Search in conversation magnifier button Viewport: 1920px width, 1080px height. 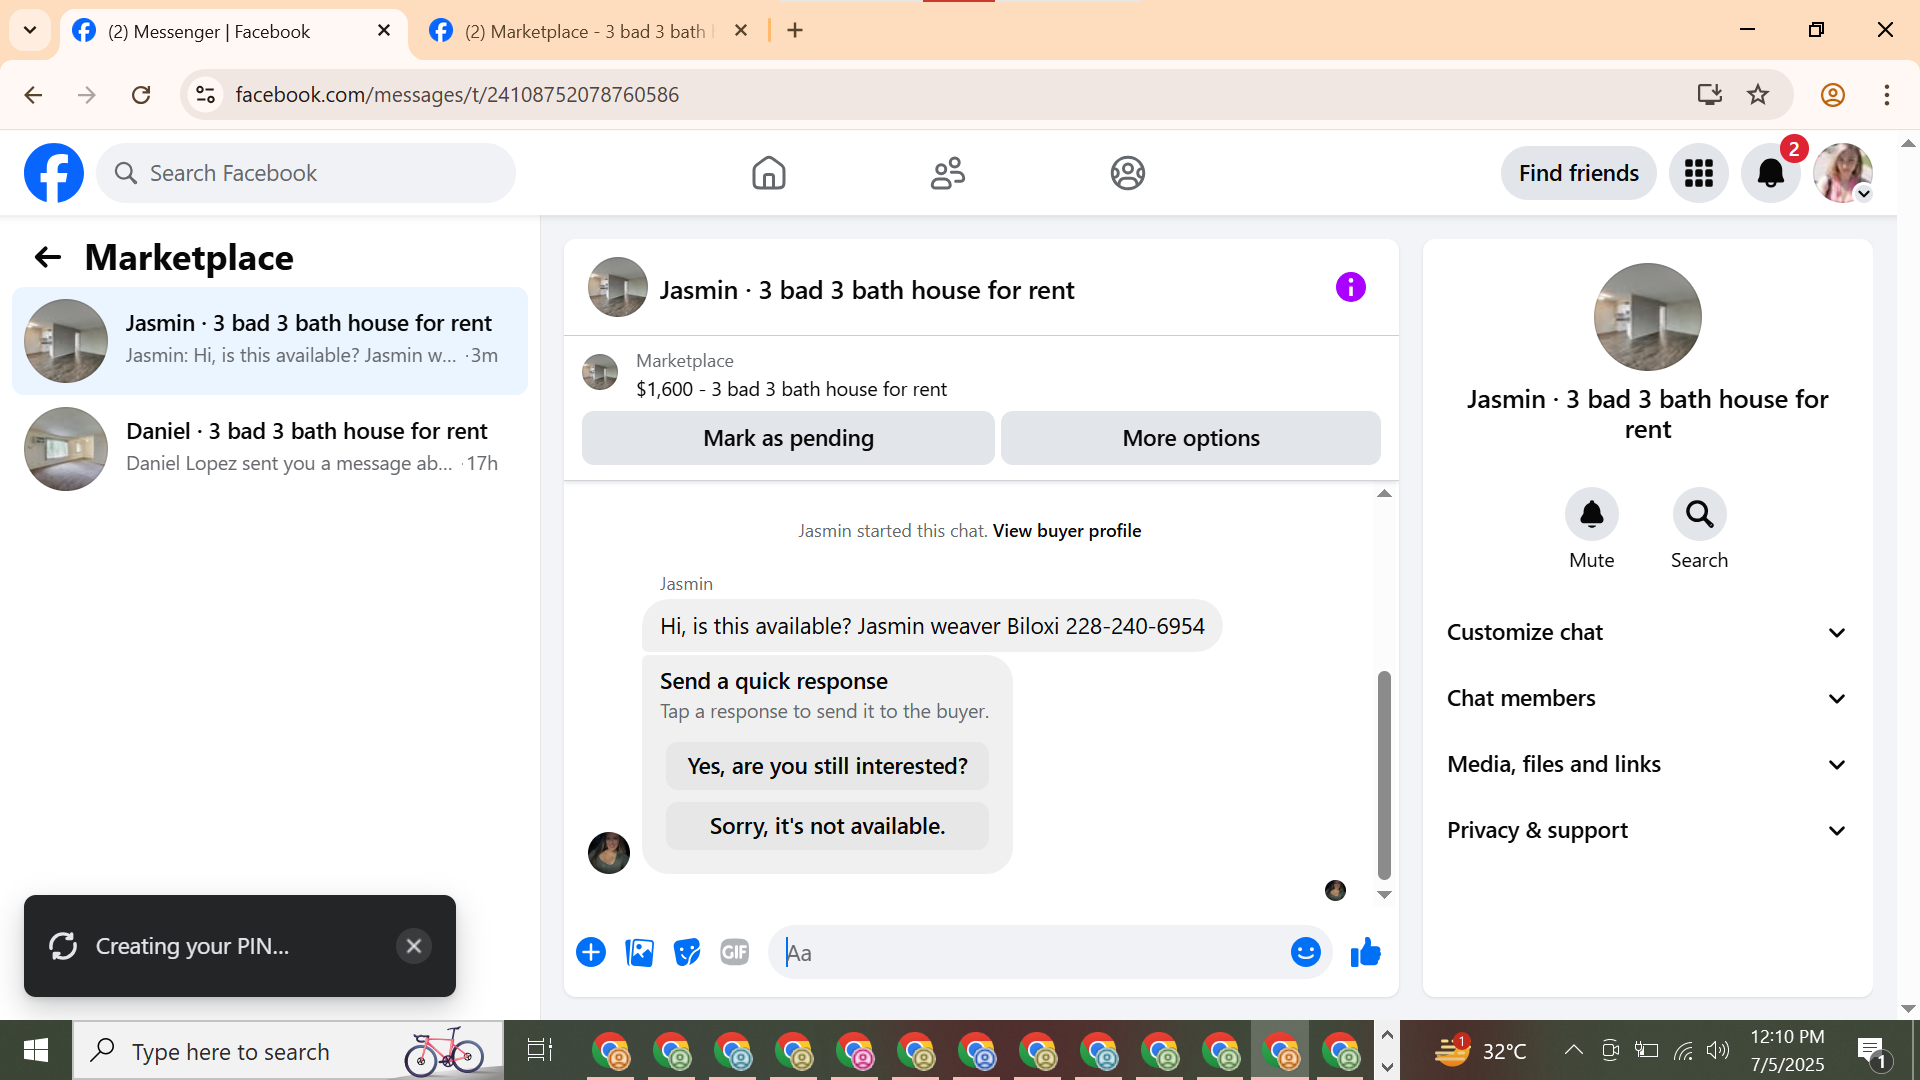coord(1699,515)
